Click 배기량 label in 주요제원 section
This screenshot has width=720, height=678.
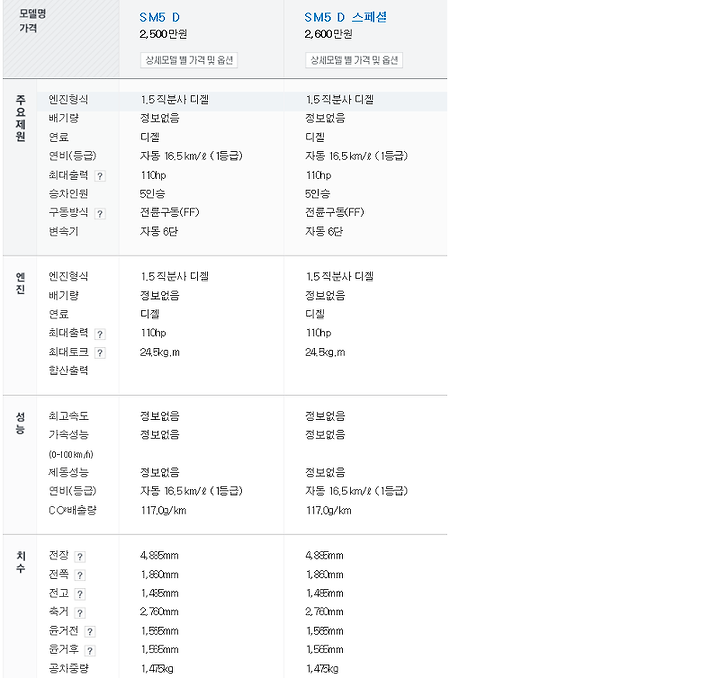click(x=63, y=118)
